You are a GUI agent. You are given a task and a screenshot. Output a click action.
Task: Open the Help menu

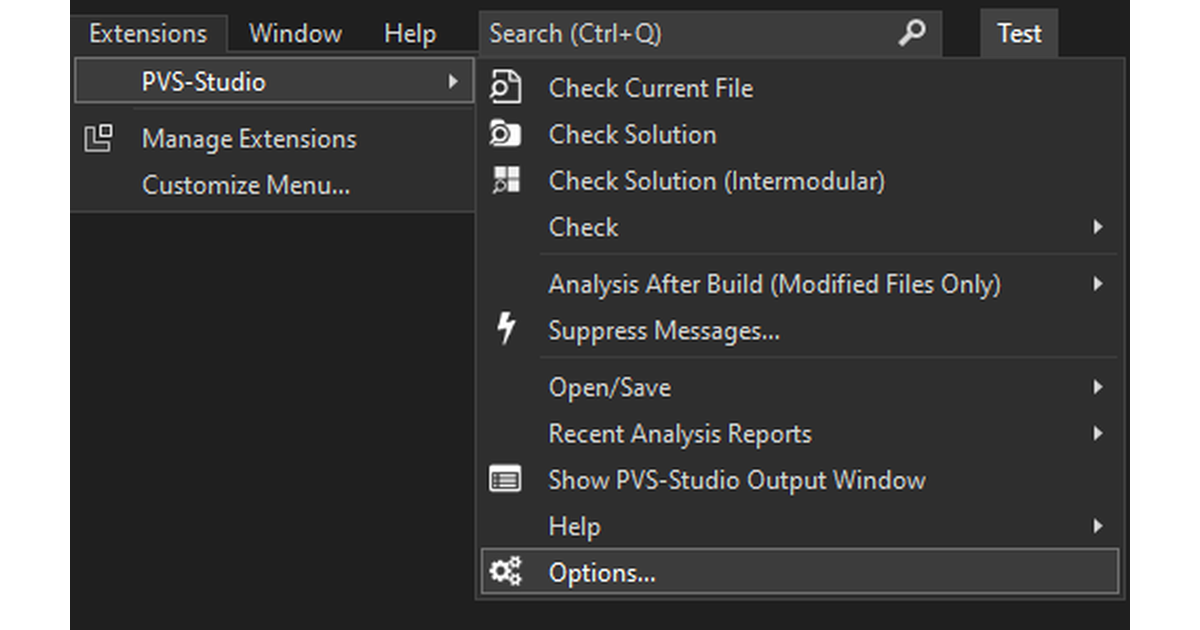point(410,33)
